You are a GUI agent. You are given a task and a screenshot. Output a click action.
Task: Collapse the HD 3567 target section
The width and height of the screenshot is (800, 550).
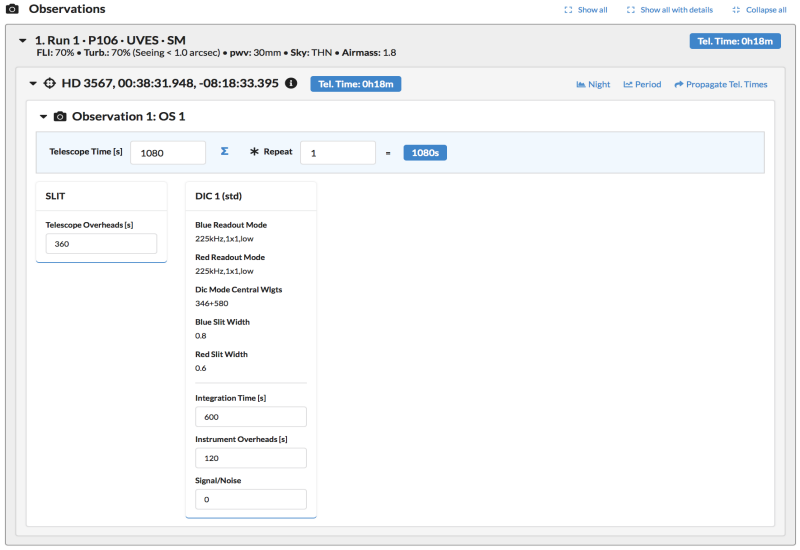[33, 84]
